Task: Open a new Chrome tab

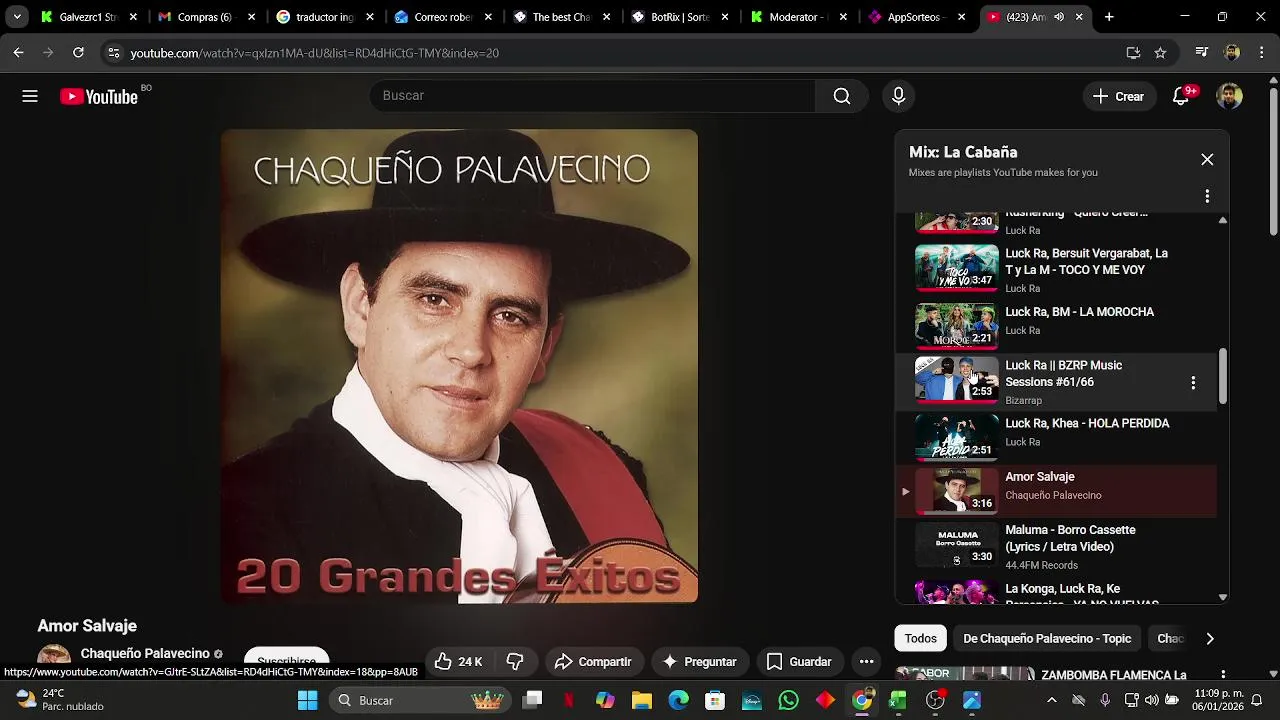Action: (1109, 17)
